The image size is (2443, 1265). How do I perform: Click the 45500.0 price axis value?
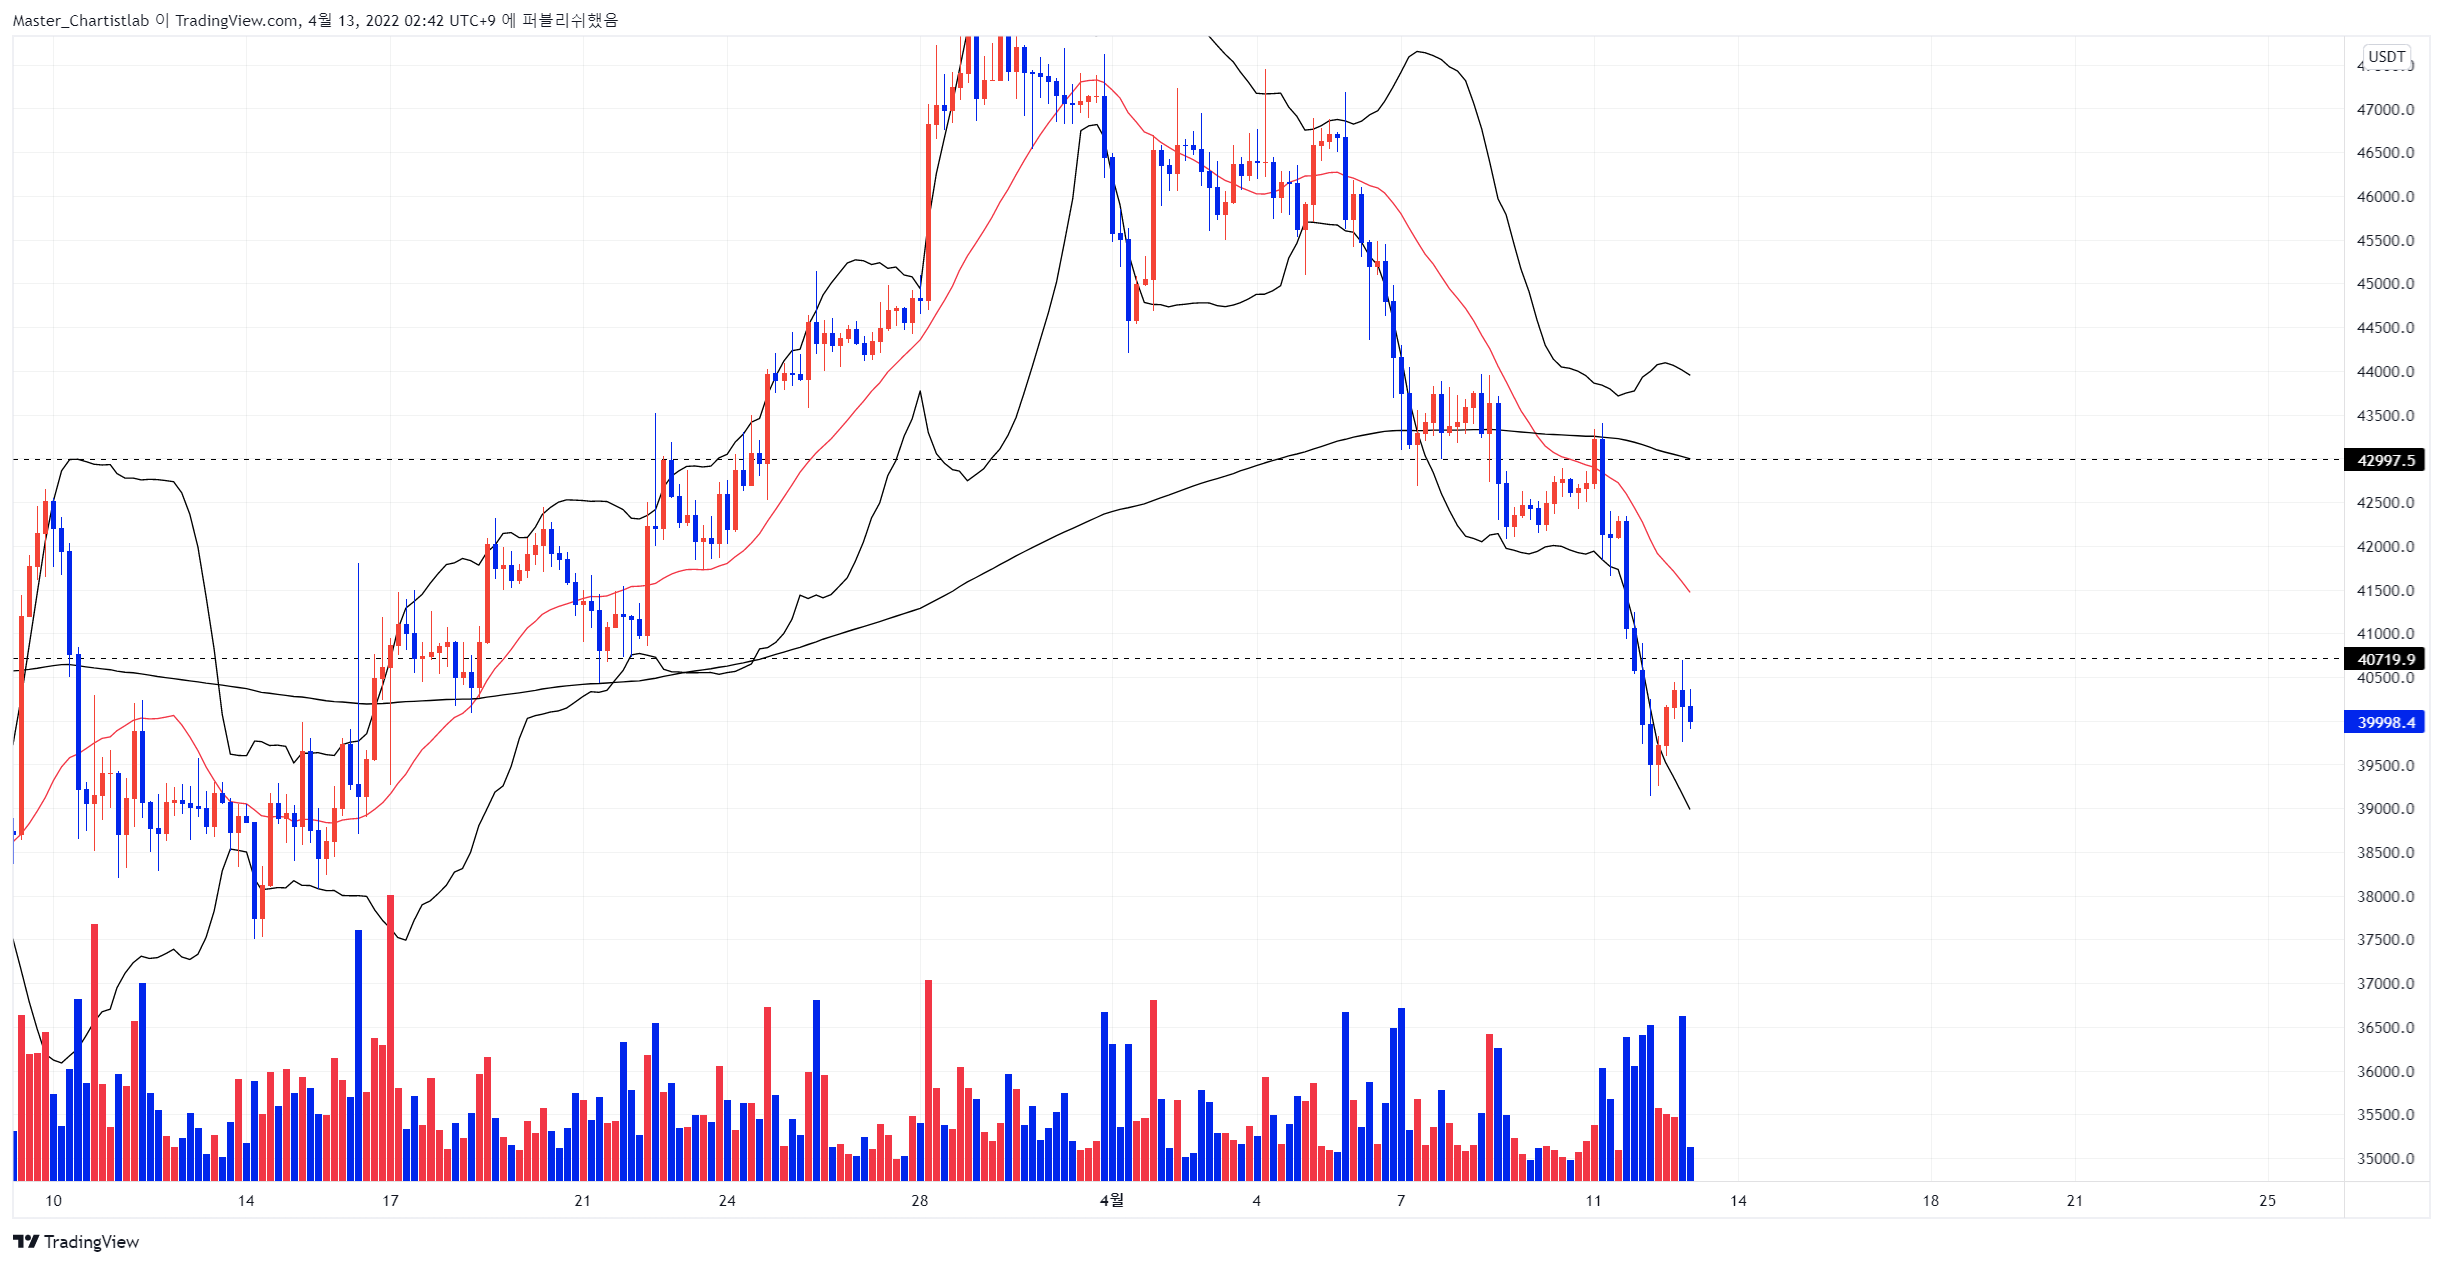pyautogui.click(x=2385, y=241)
